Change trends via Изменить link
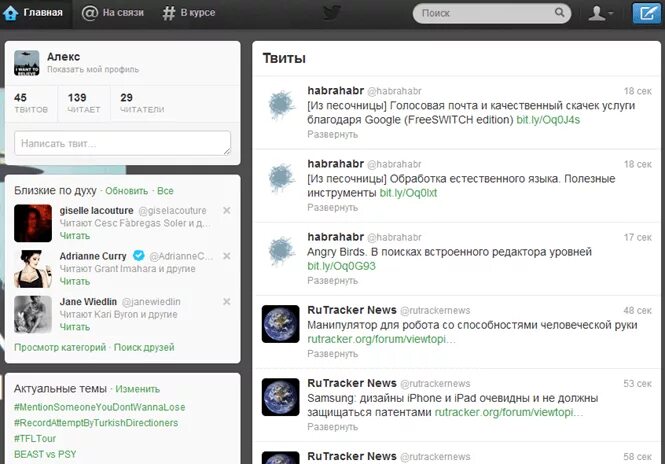Viewport: 665px width, 464px height. point(138,389)
